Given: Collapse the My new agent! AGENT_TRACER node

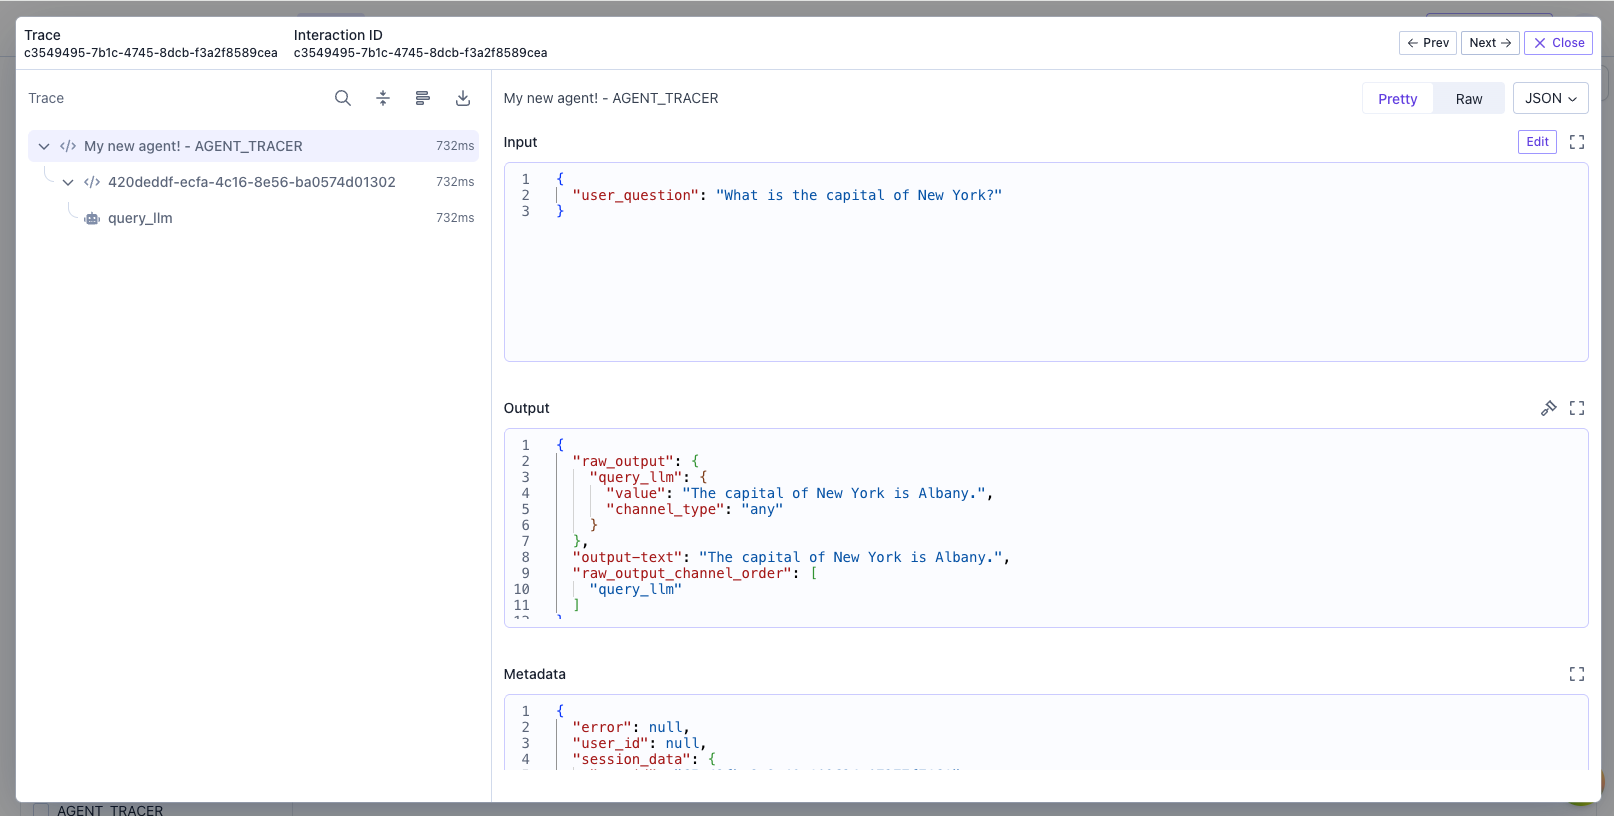Looking at the screenshot, I should pos(44,146).
